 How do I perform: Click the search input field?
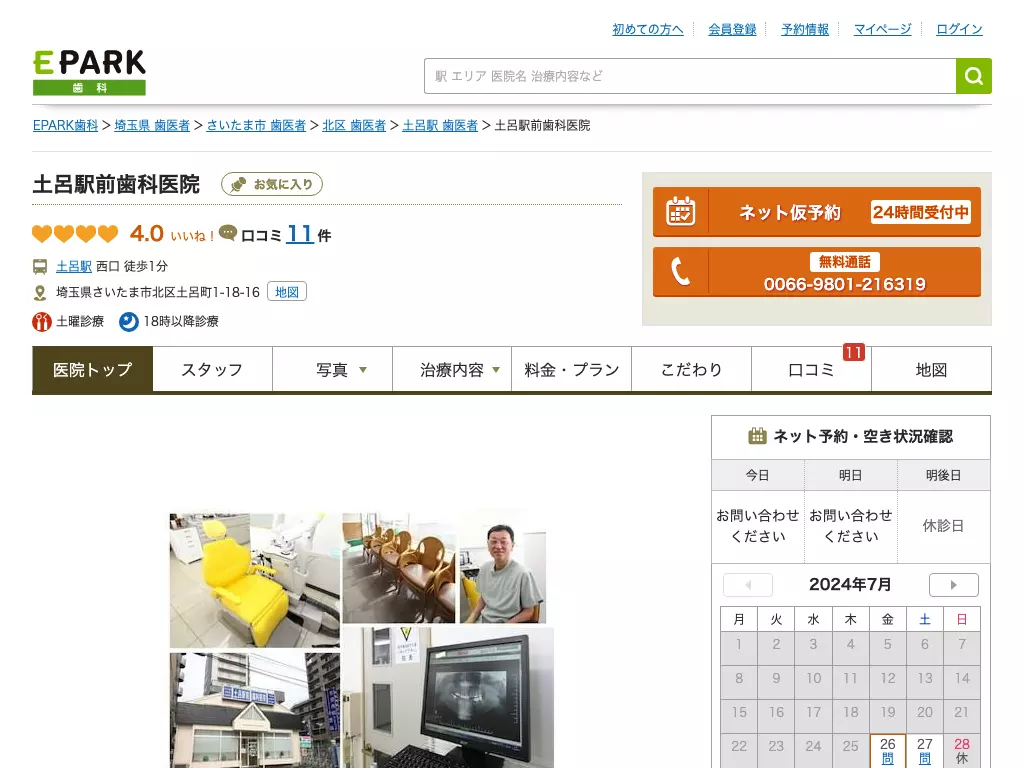point(690,76)
